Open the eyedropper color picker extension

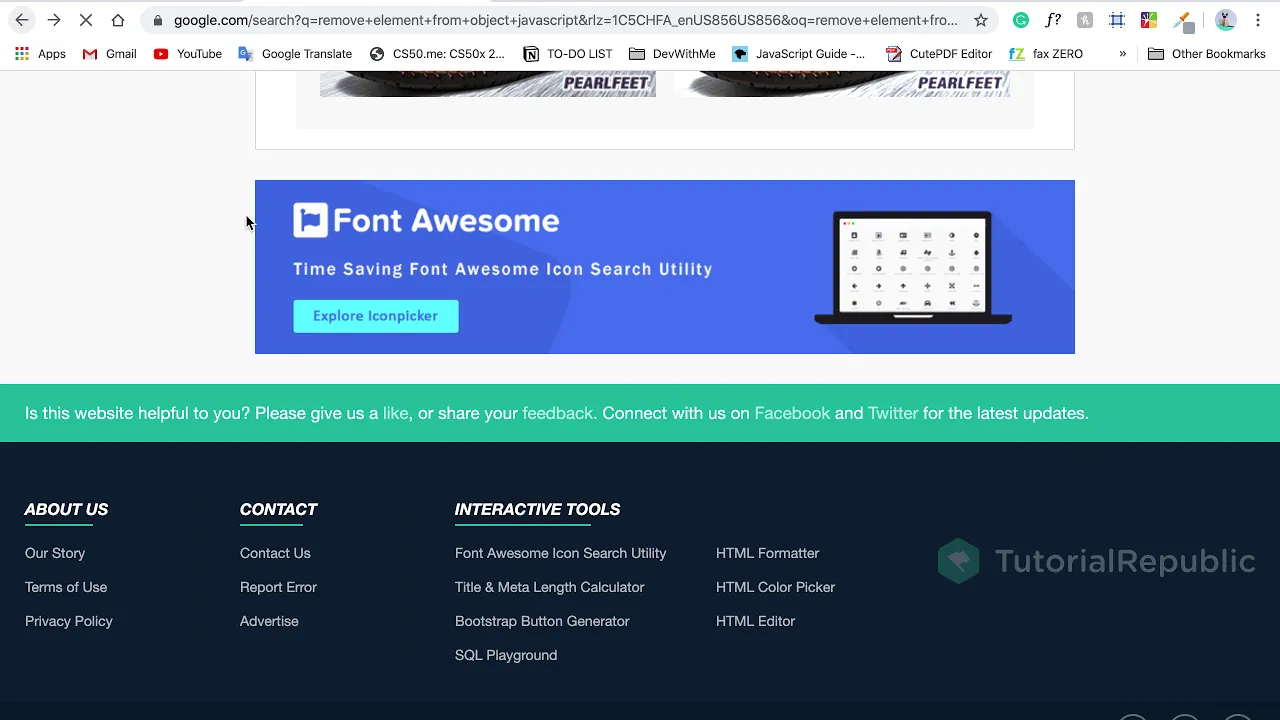1182,20
